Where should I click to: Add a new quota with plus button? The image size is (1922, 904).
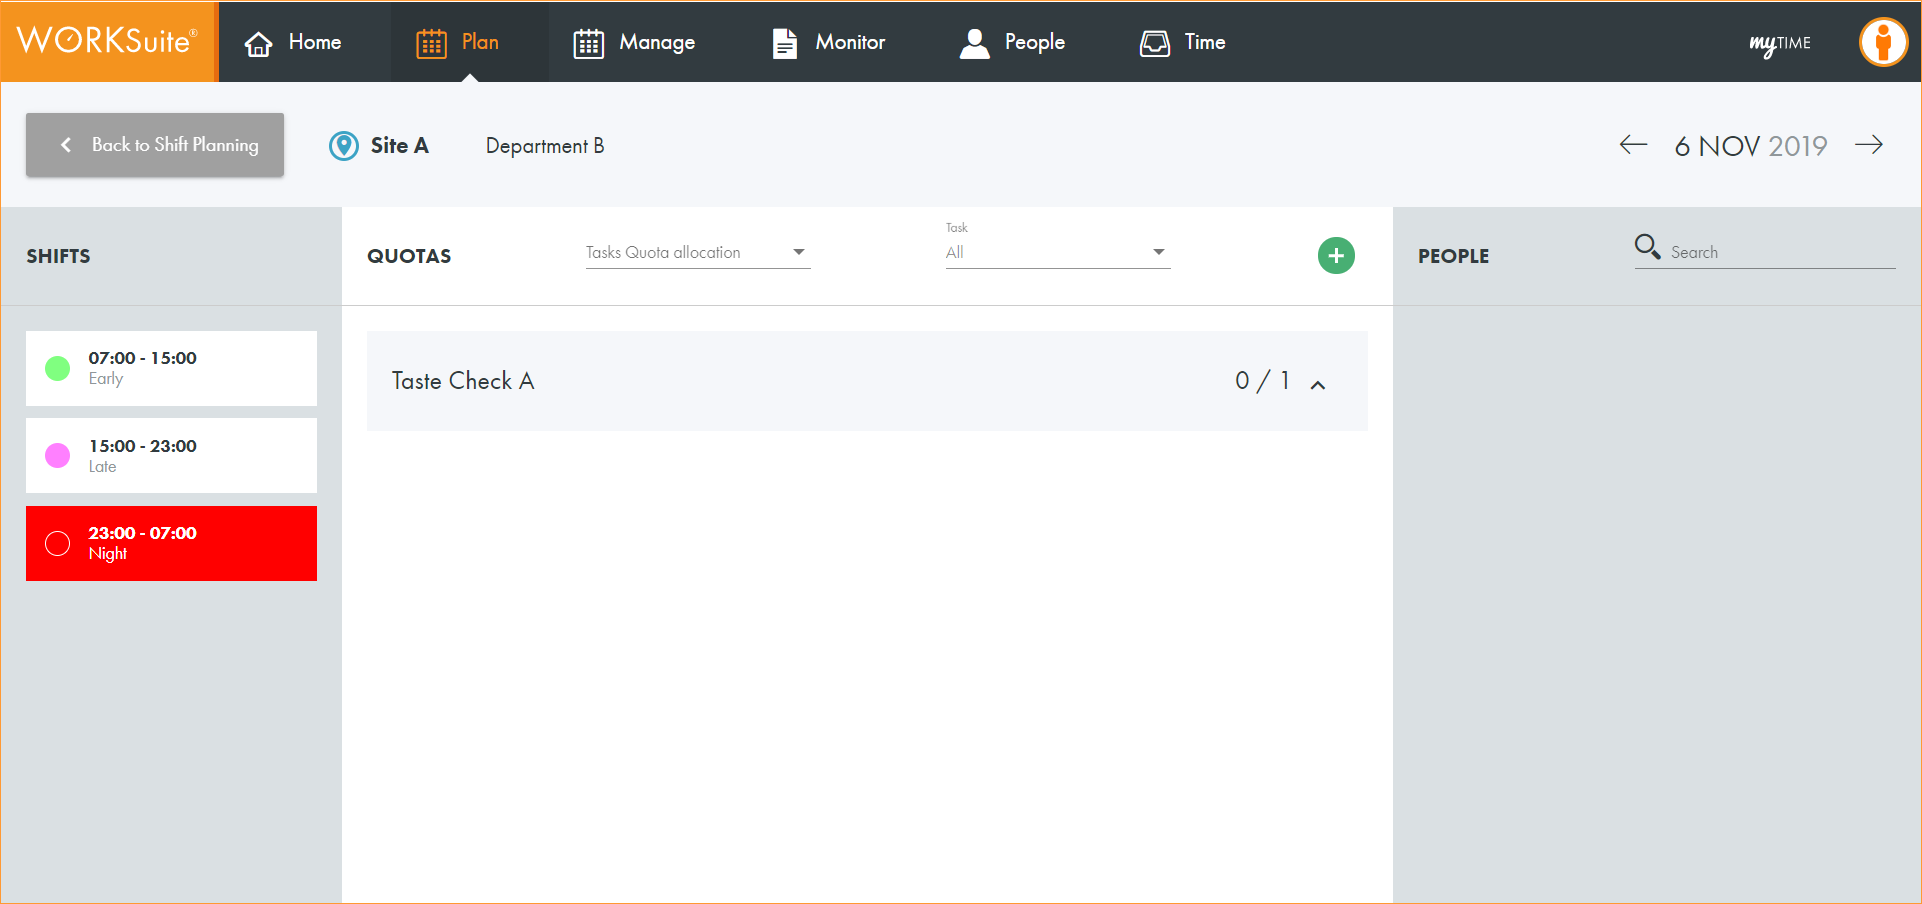pyautogui.click(x=1336, y=256)
